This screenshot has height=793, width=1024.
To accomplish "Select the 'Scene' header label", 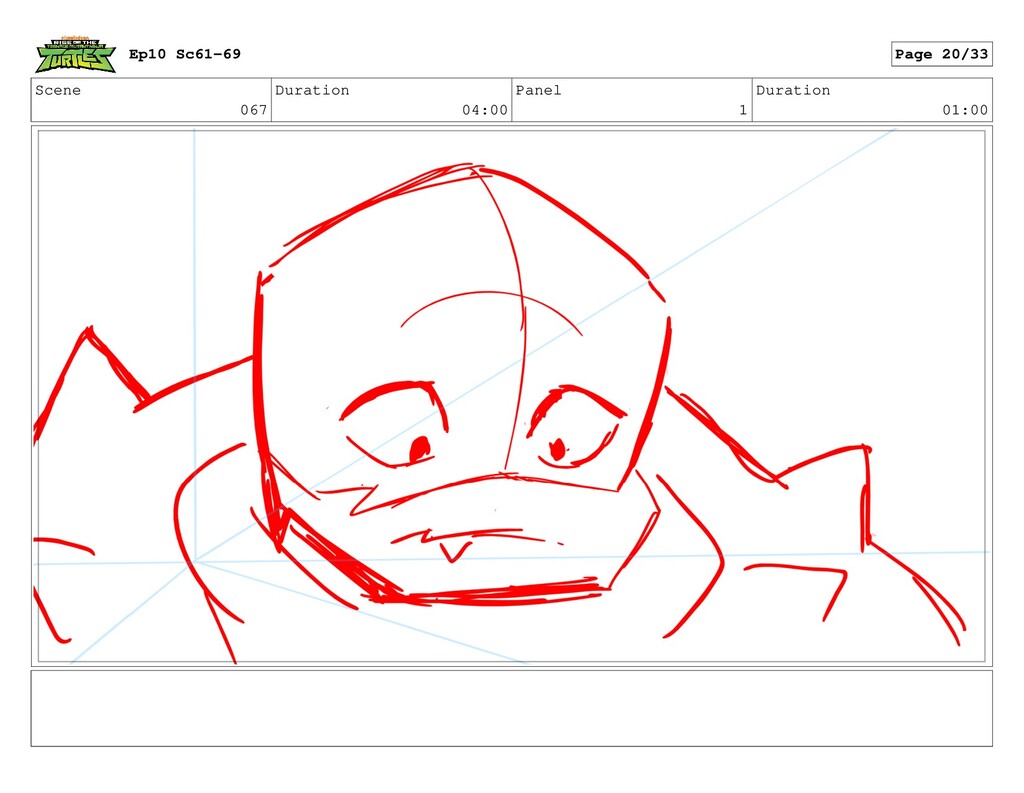I will click(x=58, y=90).
